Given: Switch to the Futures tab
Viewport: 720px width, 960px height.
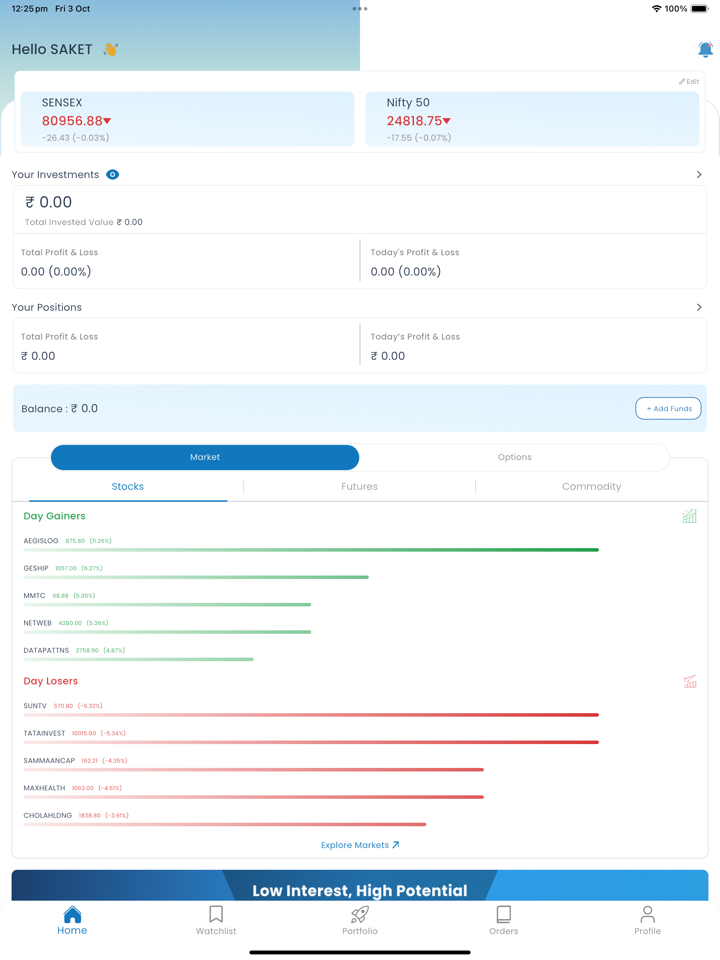Looking at the screenshot, I should point(359,487).
